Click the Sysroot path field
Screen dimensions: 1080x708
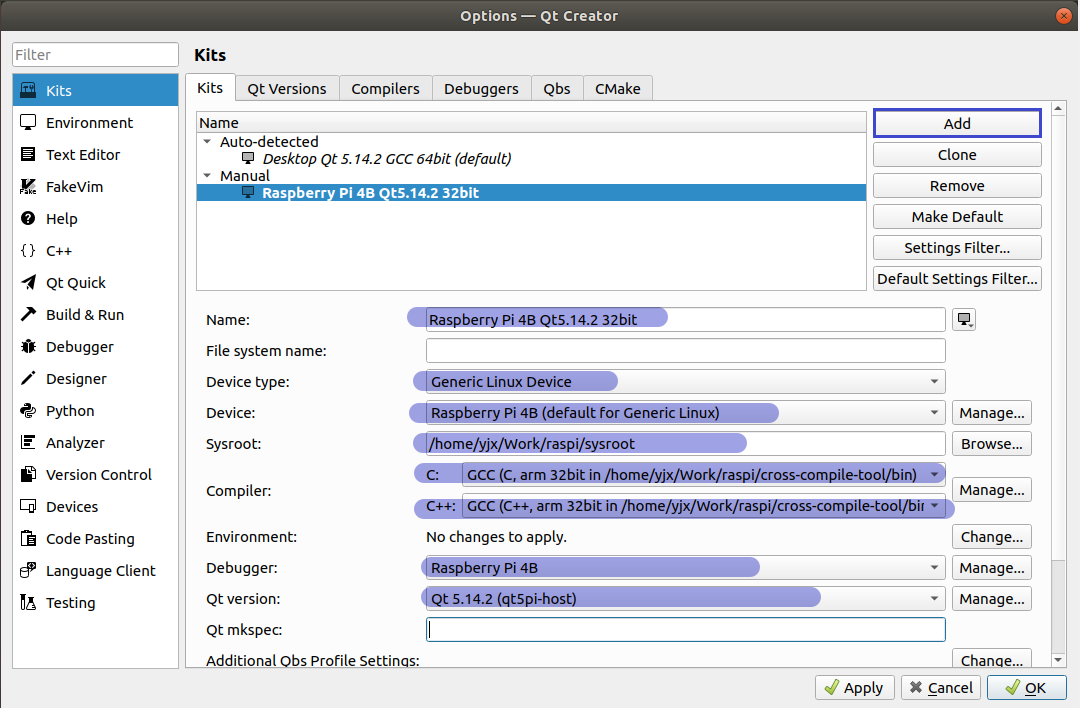[x=685, y=444]
